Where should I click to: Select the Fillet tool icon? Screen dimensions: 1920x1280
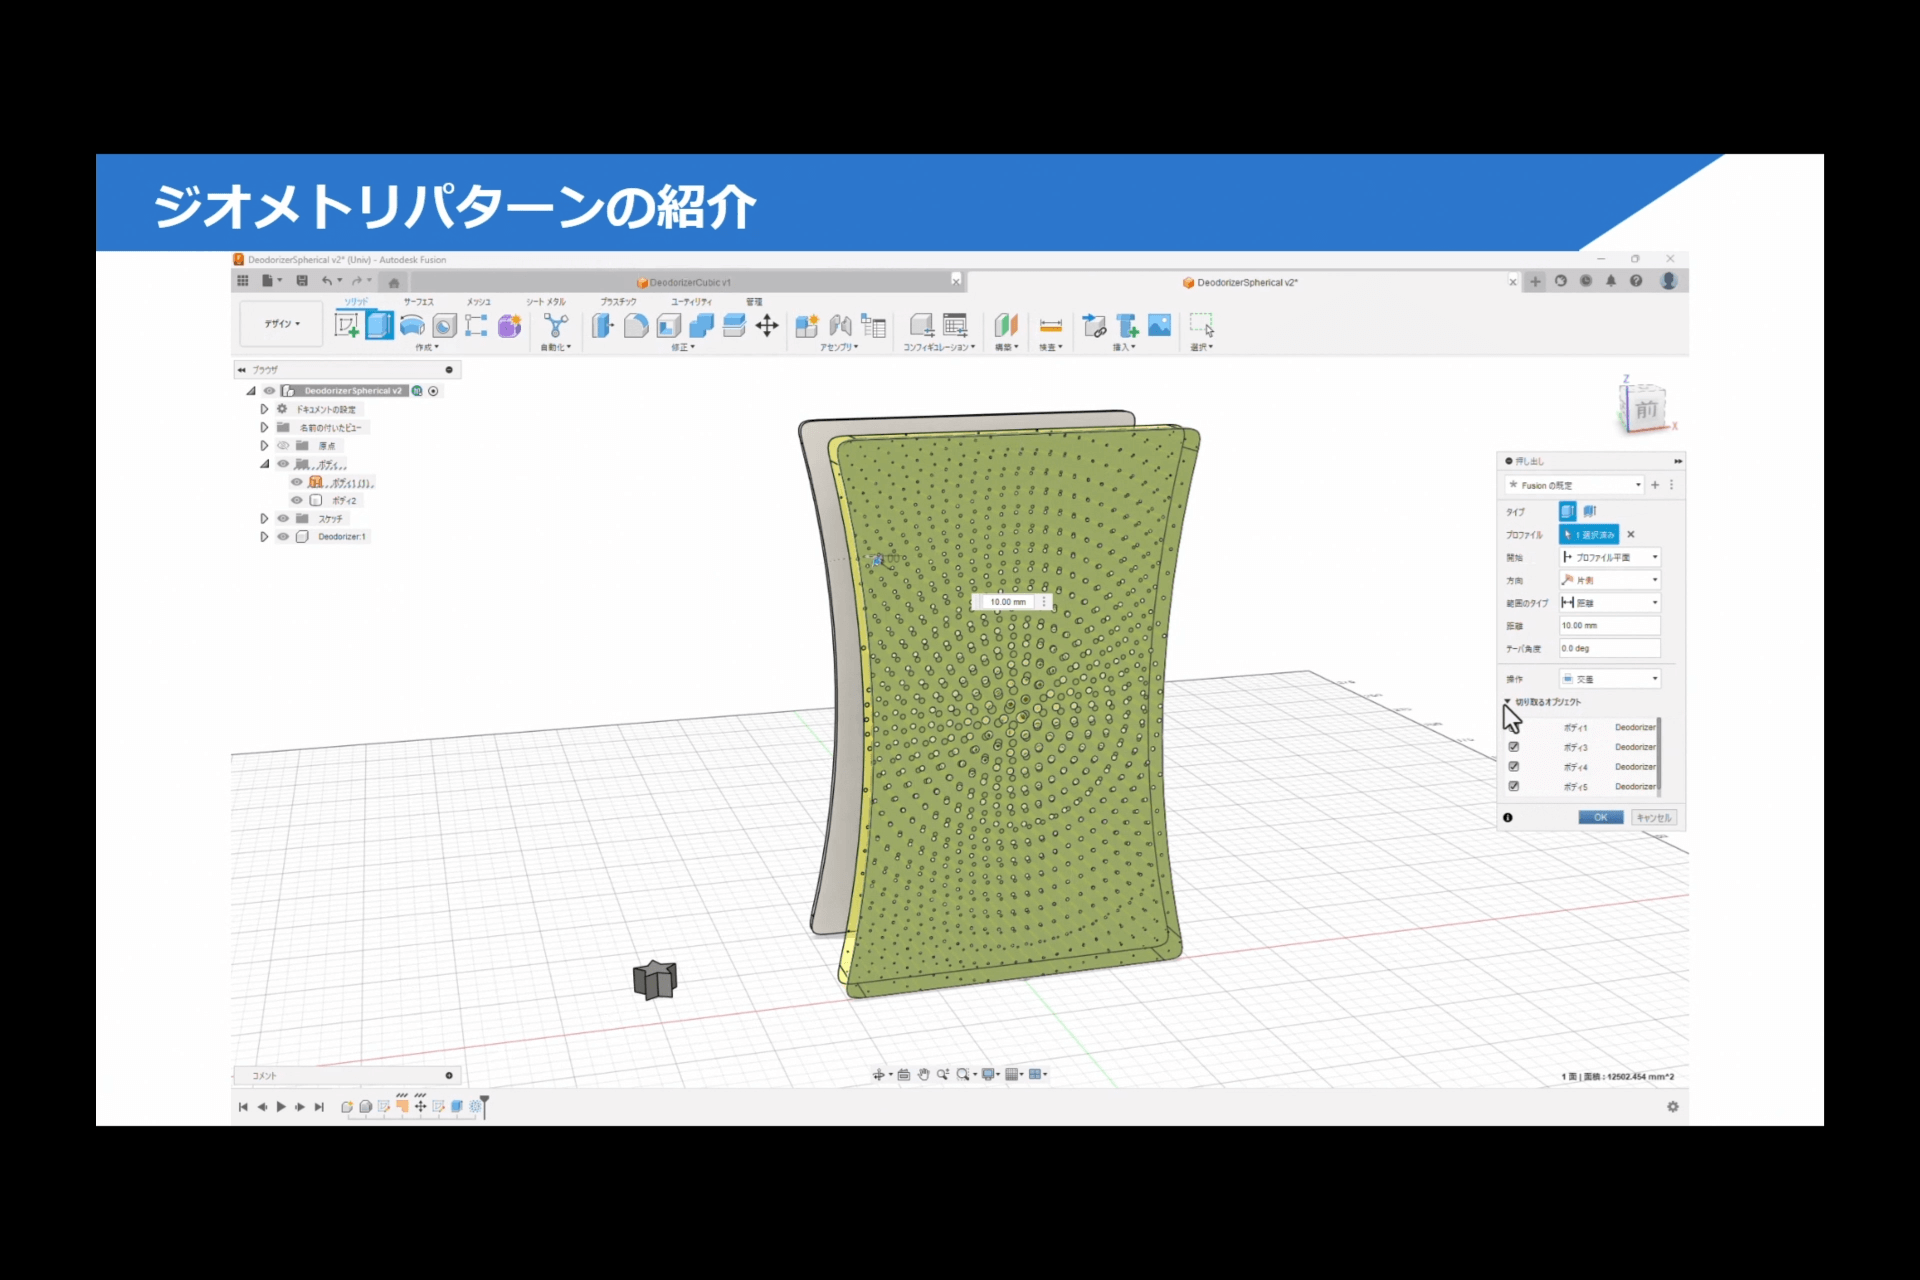click(x=636, y=325)
